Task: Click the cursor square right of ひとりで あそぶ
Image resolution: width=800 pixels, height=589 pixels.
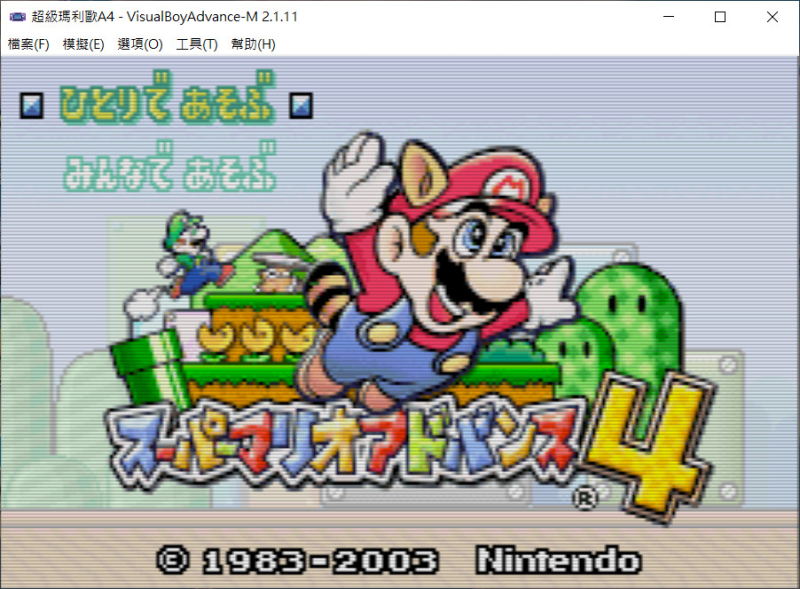Action: click(301, 106)
